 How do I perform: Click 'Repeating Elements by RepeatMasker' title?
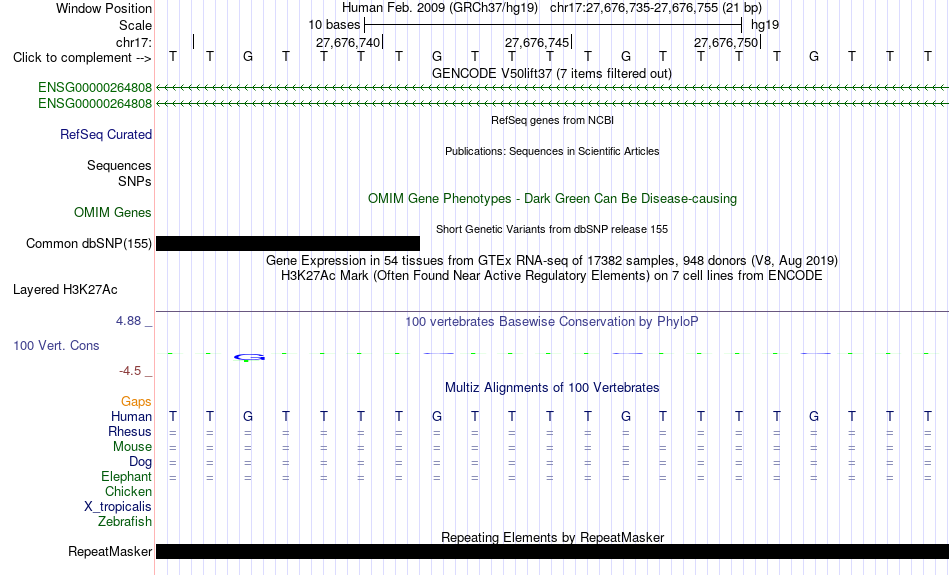(552, 537)
